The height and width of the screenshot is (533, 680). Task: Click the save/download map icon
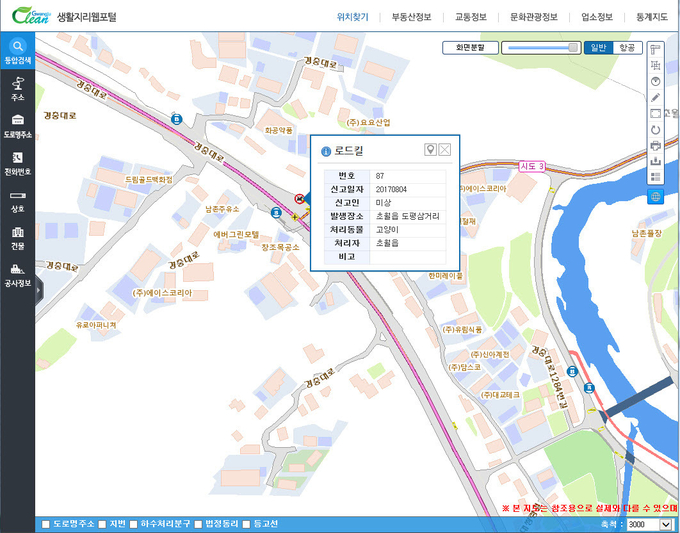point(655,161)
